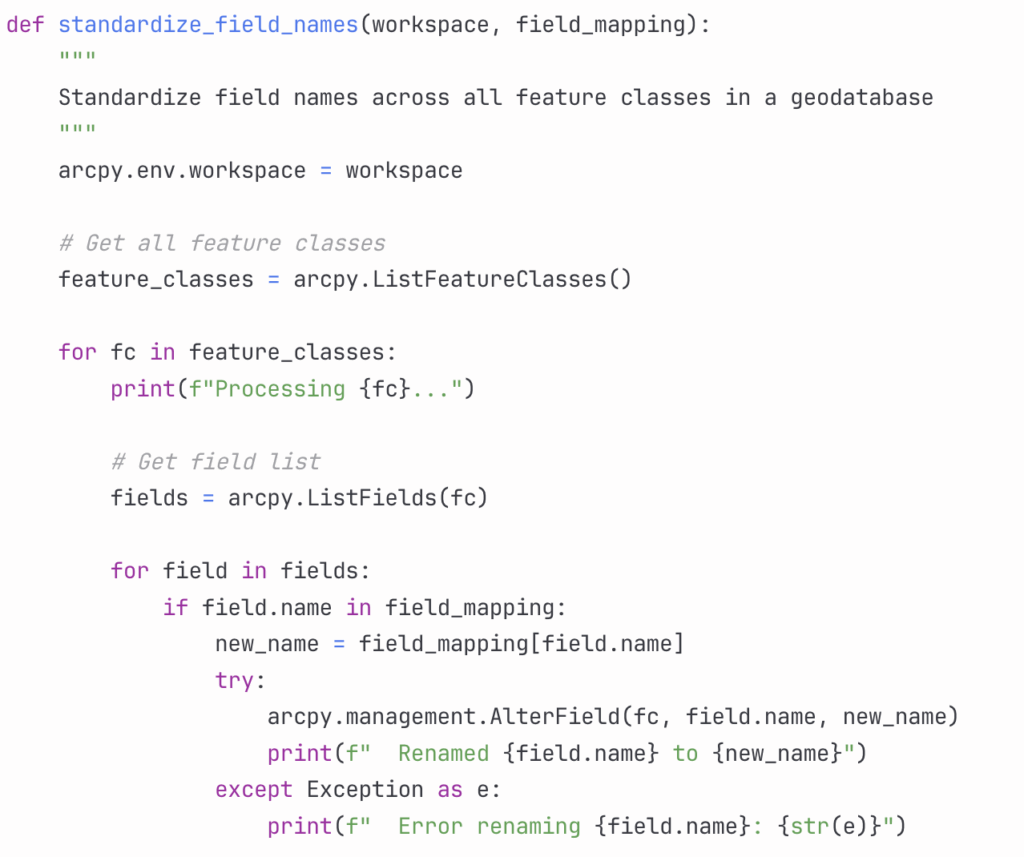
Task: Click the print Error renaming statement
Action: point(586,826)
